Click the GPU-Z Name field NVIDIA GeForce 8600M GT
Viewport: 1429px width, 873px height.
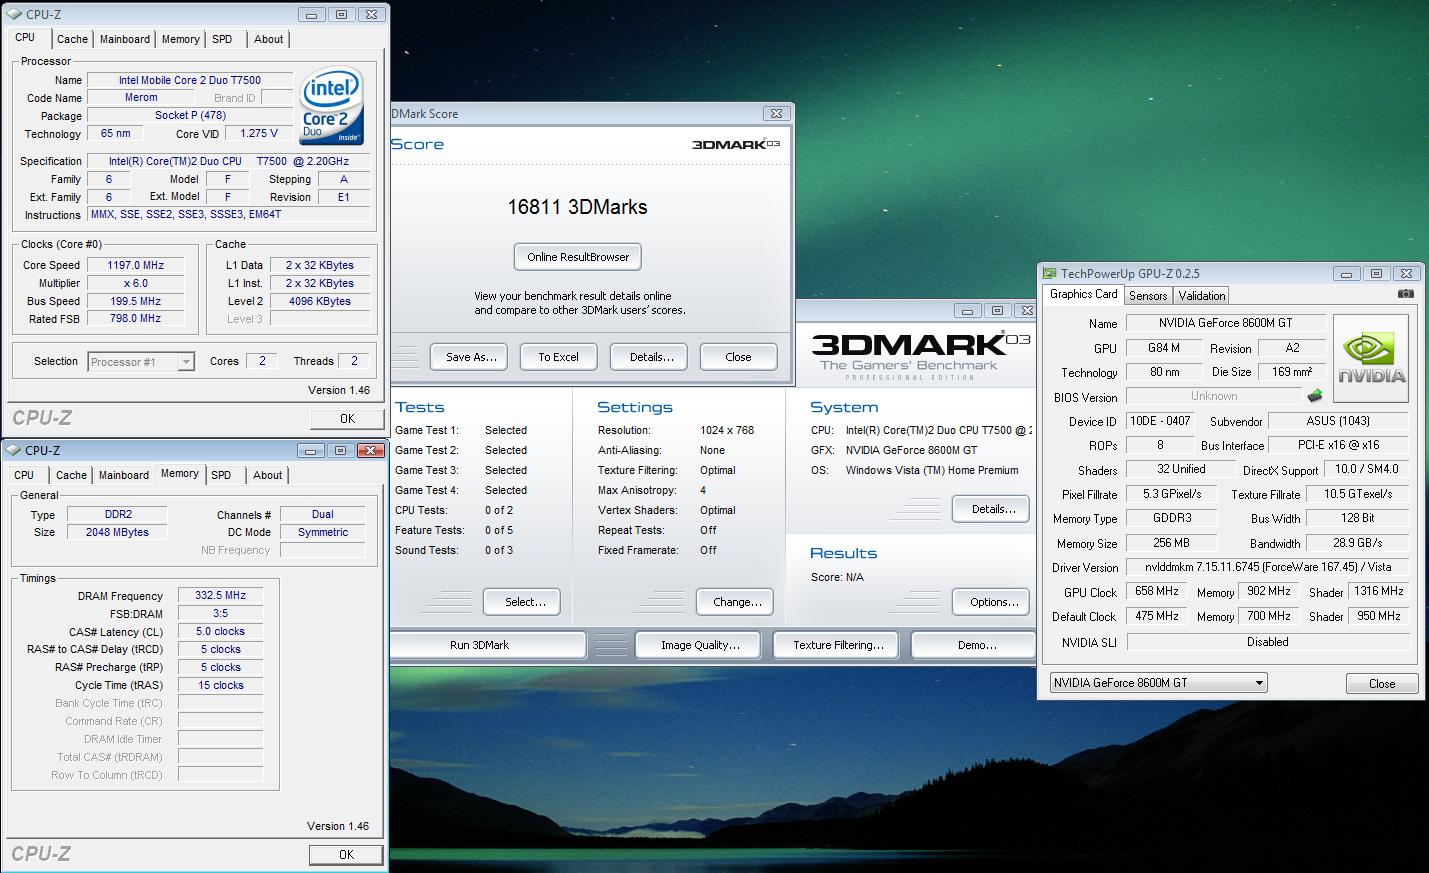point(1226,322)
